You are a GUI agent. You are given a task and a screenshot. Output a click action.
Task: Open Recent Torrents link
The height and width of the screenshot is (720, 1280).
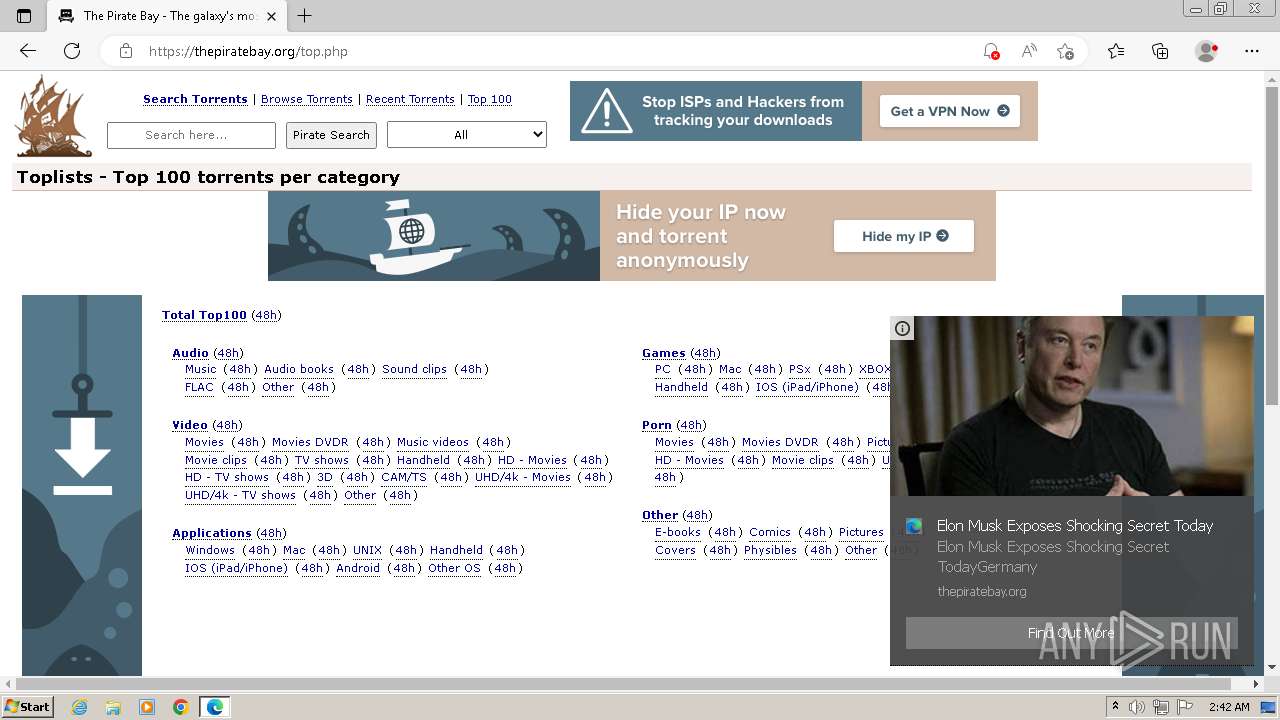click(x=410, y=99)
